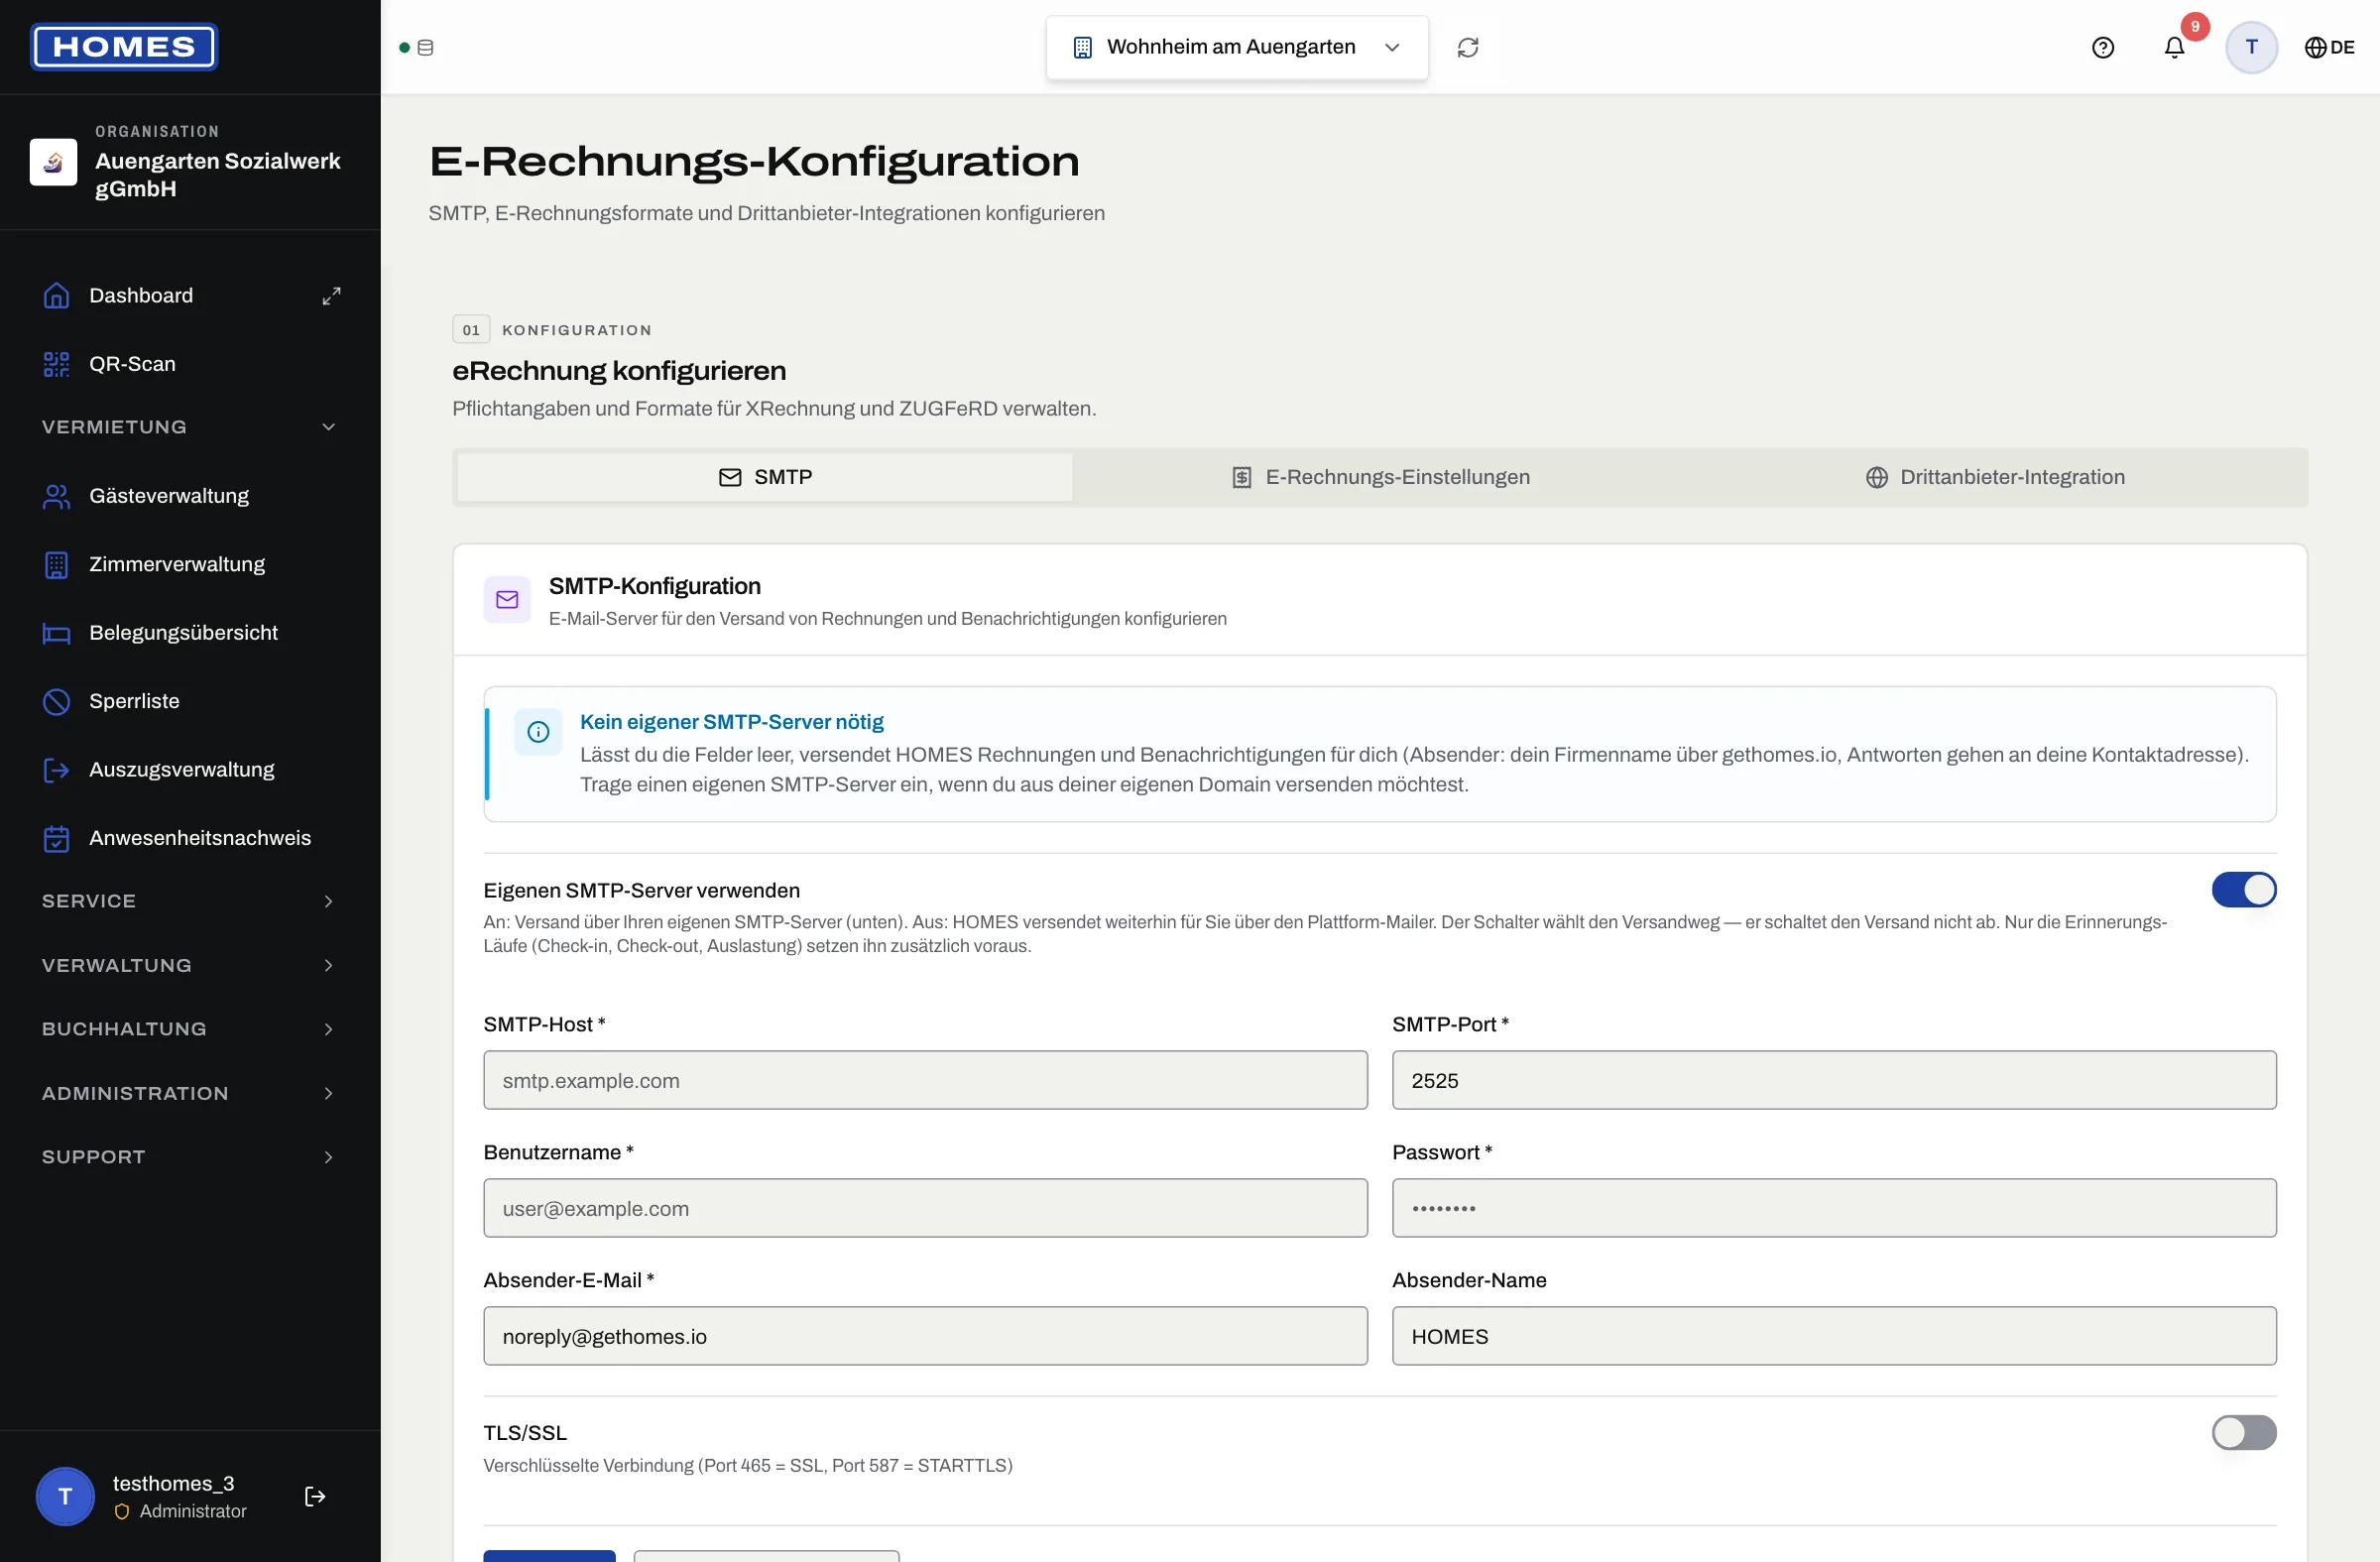The image size is (2380, 1562).
Task: Click the SMTP-Host field
Action: click(x=925, y=1080)
